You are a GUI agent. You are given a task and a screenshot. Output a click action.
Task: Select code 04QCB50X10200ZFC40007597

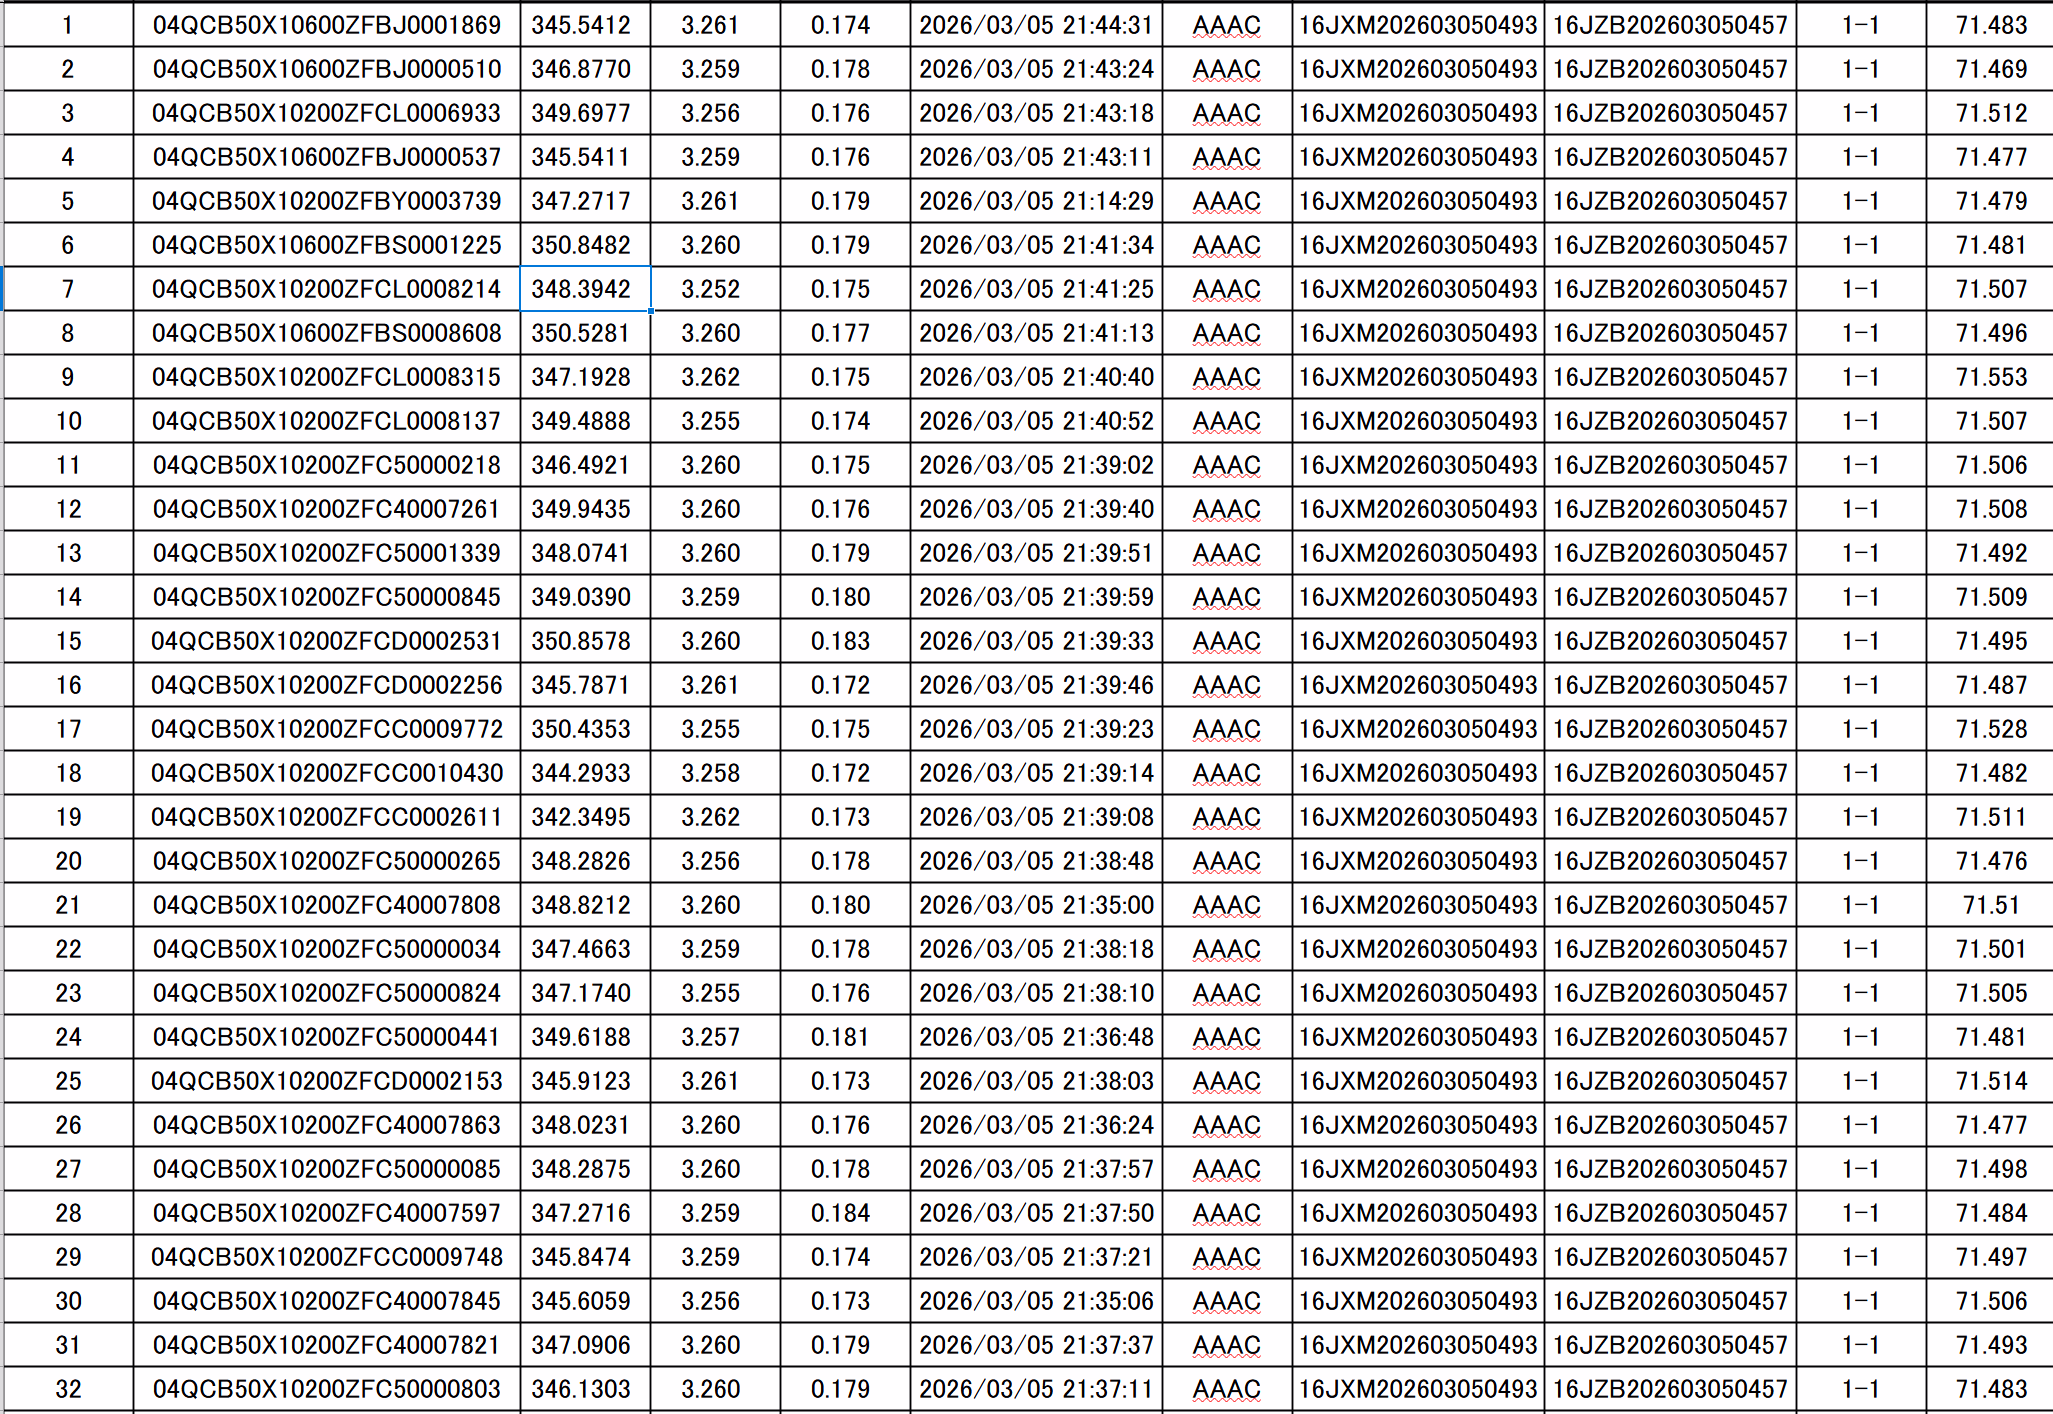coord(327,1213)
